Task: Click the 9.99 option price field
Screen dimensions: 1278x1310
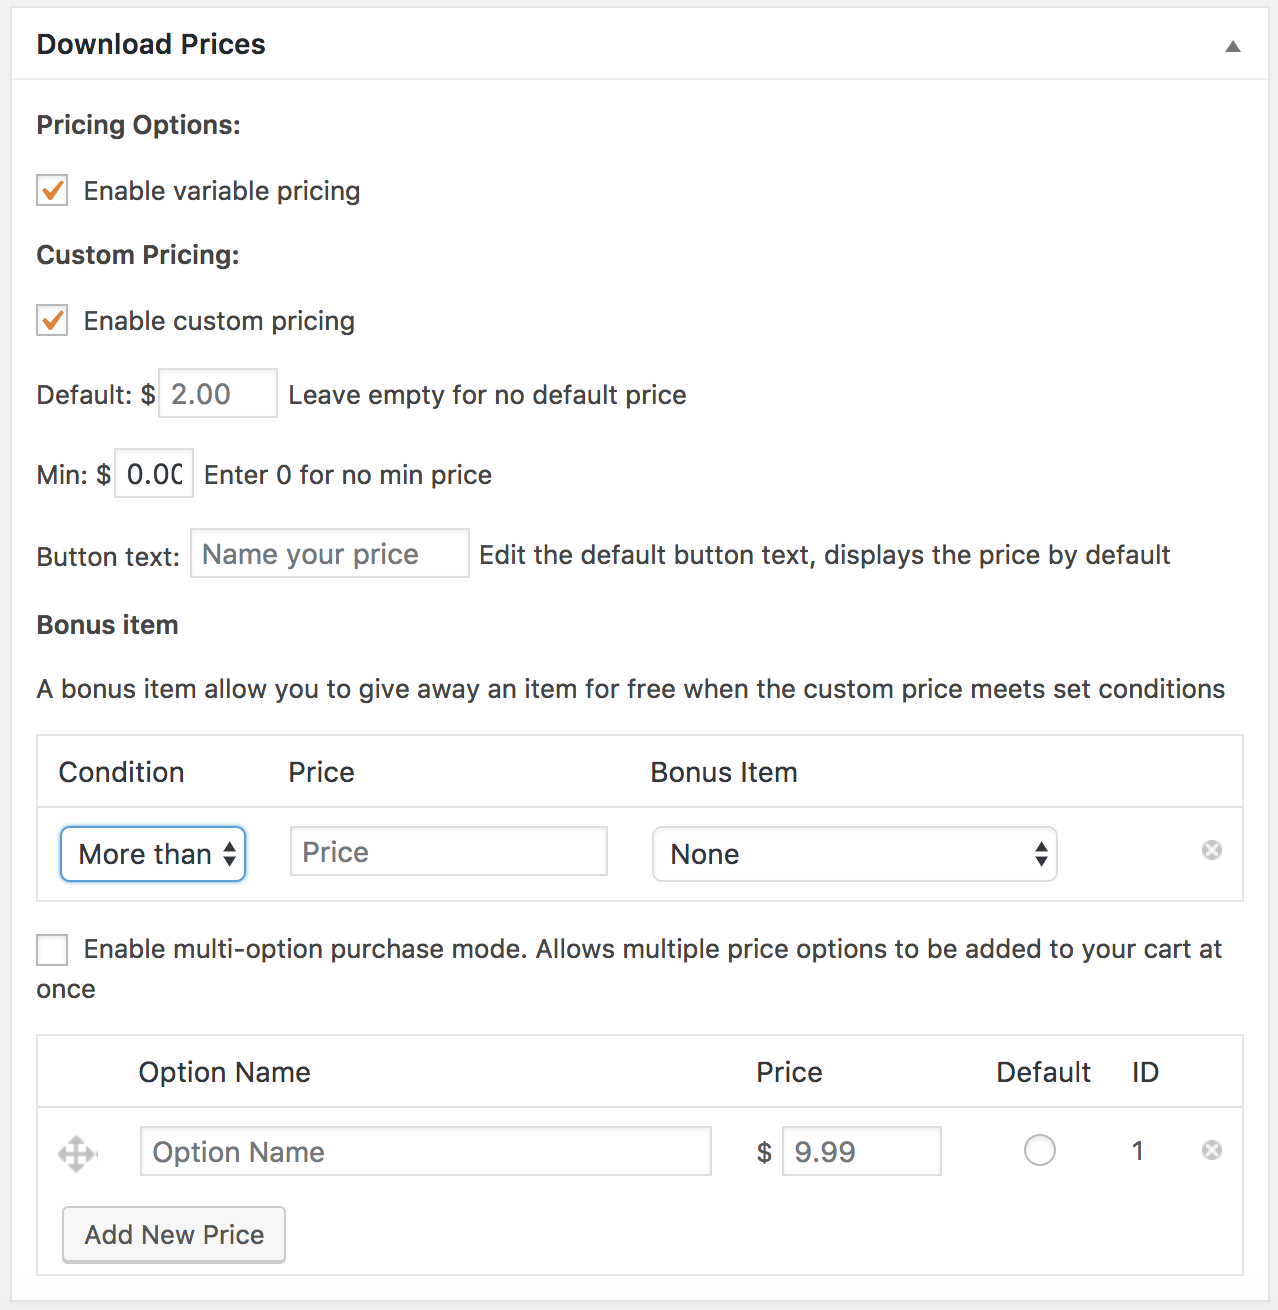Action: tap(861, 1152)
